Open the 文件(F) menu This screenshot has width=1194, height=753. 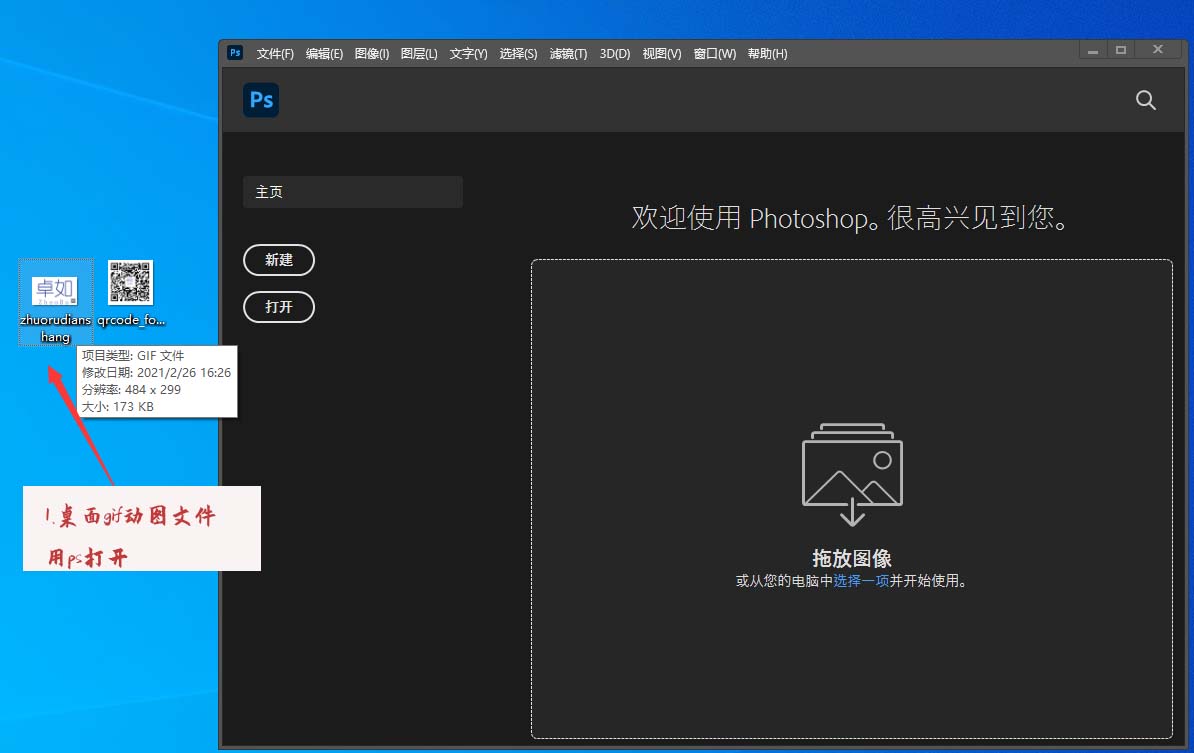(275, 53)
